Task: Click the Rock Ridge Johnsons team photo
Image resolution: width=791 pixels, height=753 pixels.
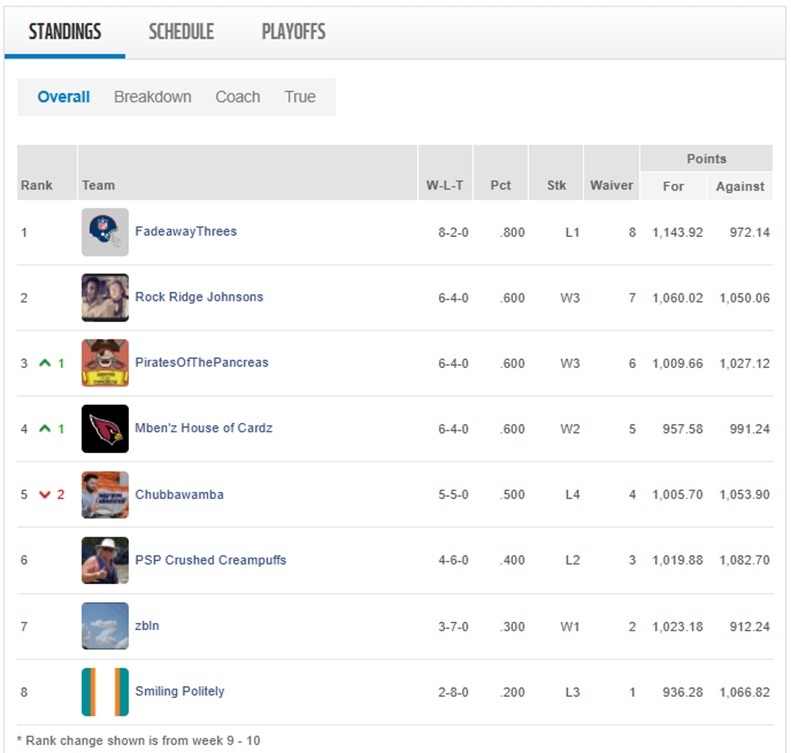Action: (x=105, y=298)
